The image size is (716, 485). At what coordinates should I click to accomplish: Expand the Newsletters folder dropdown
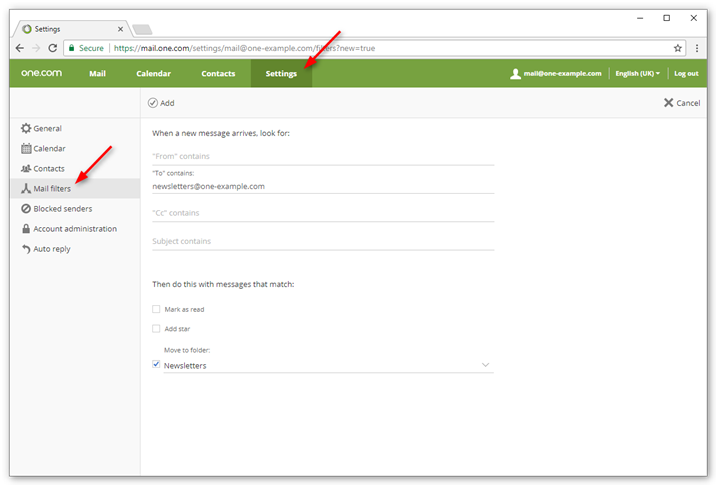click(485, 365)
